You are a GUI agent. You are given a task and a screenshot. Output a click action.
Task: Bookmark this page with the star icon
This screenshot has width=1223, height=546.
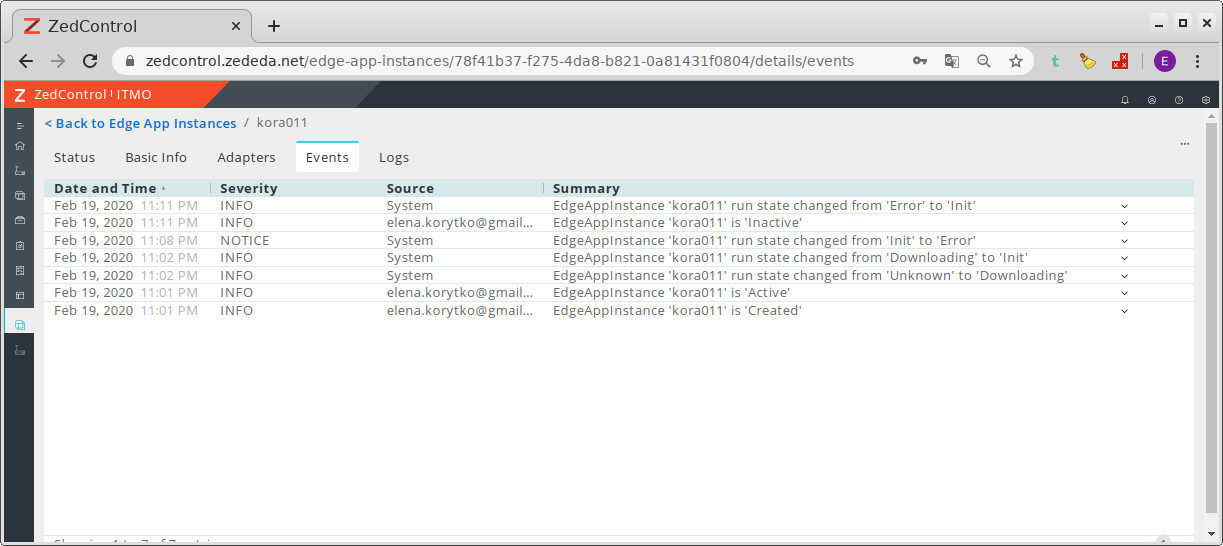click(x=1016, y=61)
